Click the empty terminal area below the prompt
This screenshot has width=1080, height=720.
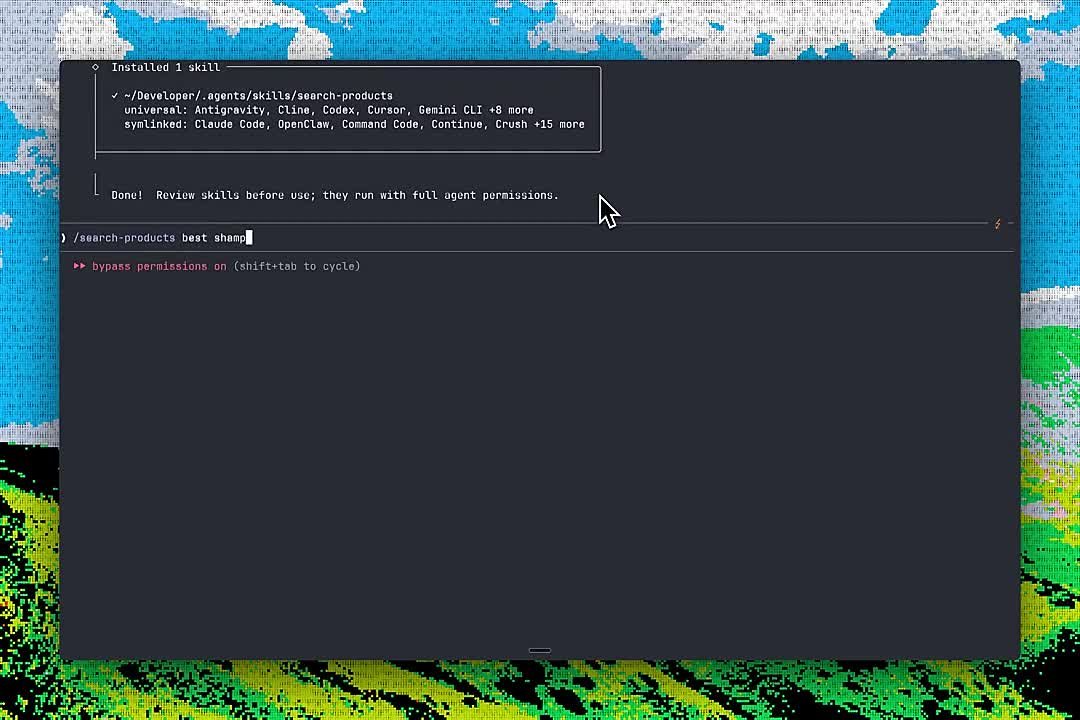click(540, 455)
